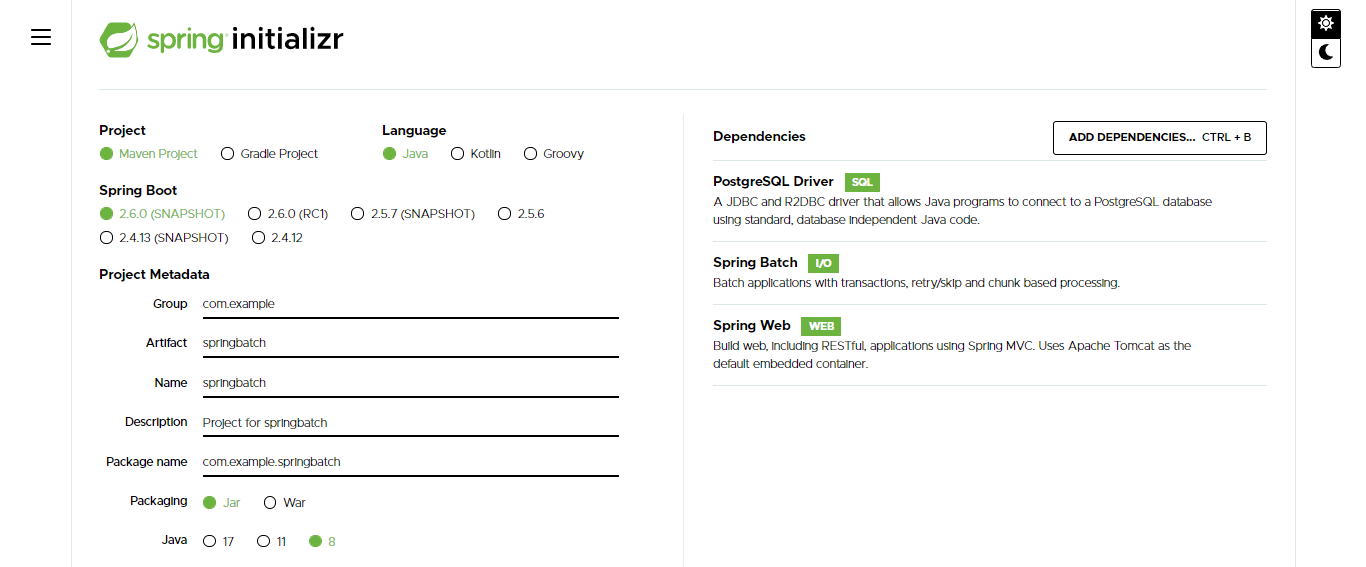The image size is (1366, 567).
Task: Select Gradle Project radio option
Action: pyautogui.click(x=228, y=154)
